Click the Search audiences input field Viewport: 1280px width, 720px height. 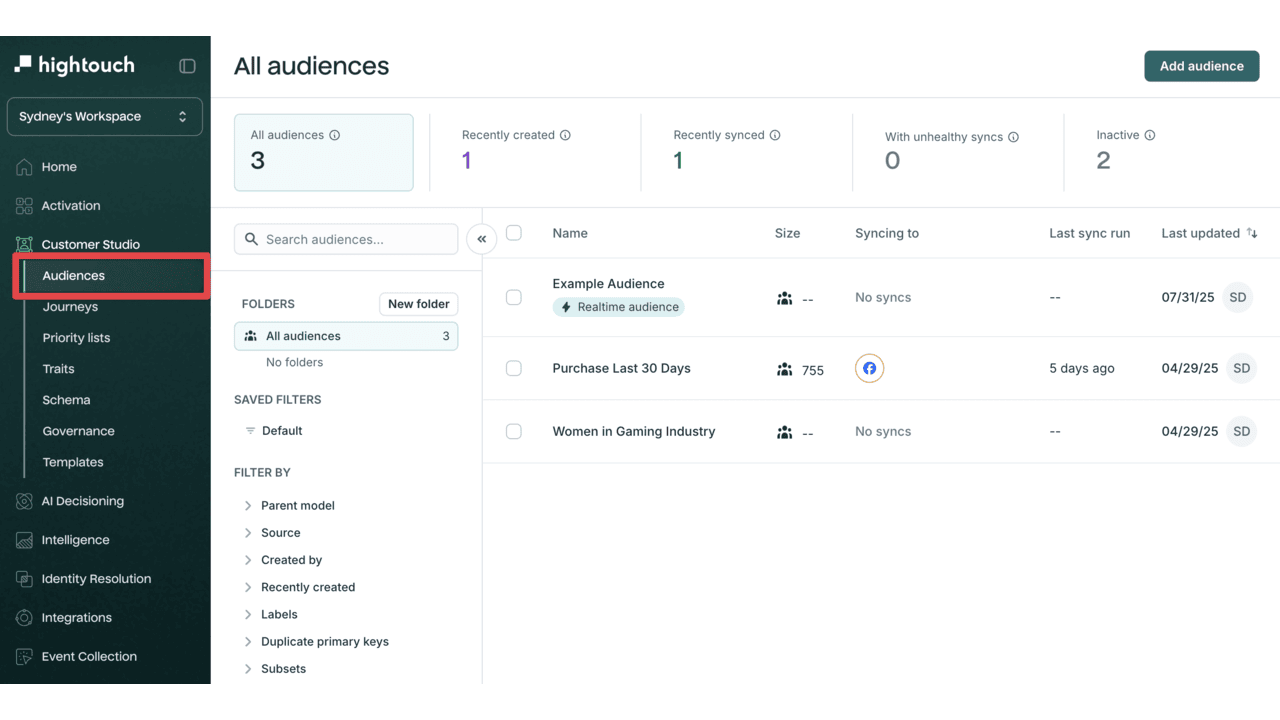click(346, 239)
